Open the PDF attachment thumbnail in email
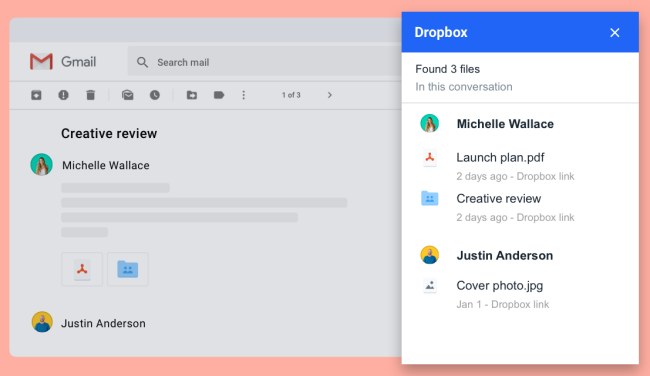 click(82, 269)
